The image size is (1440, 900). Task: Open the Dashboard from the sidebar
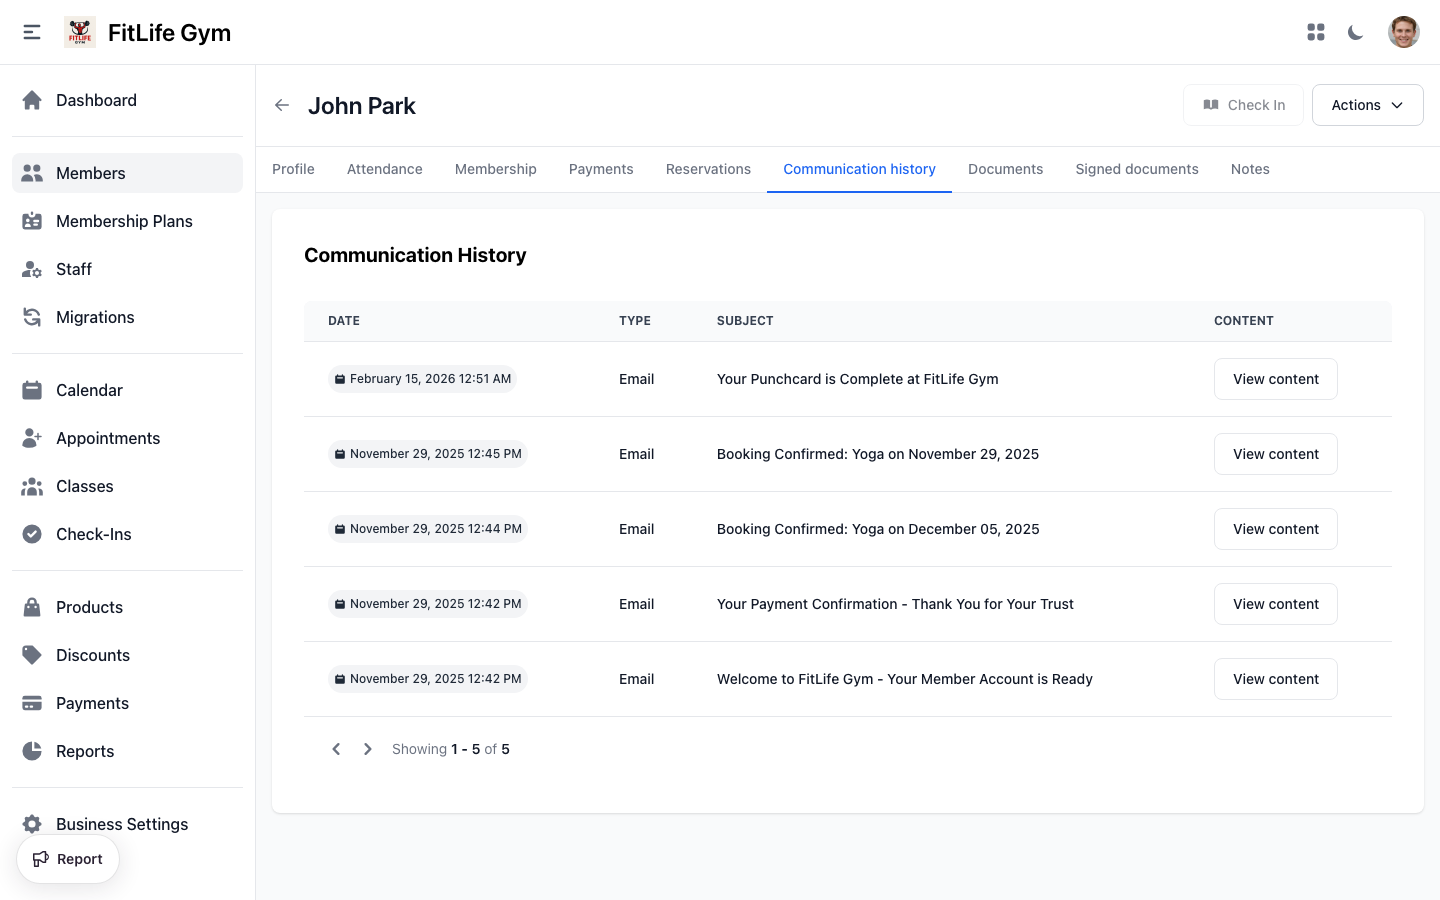32,100
